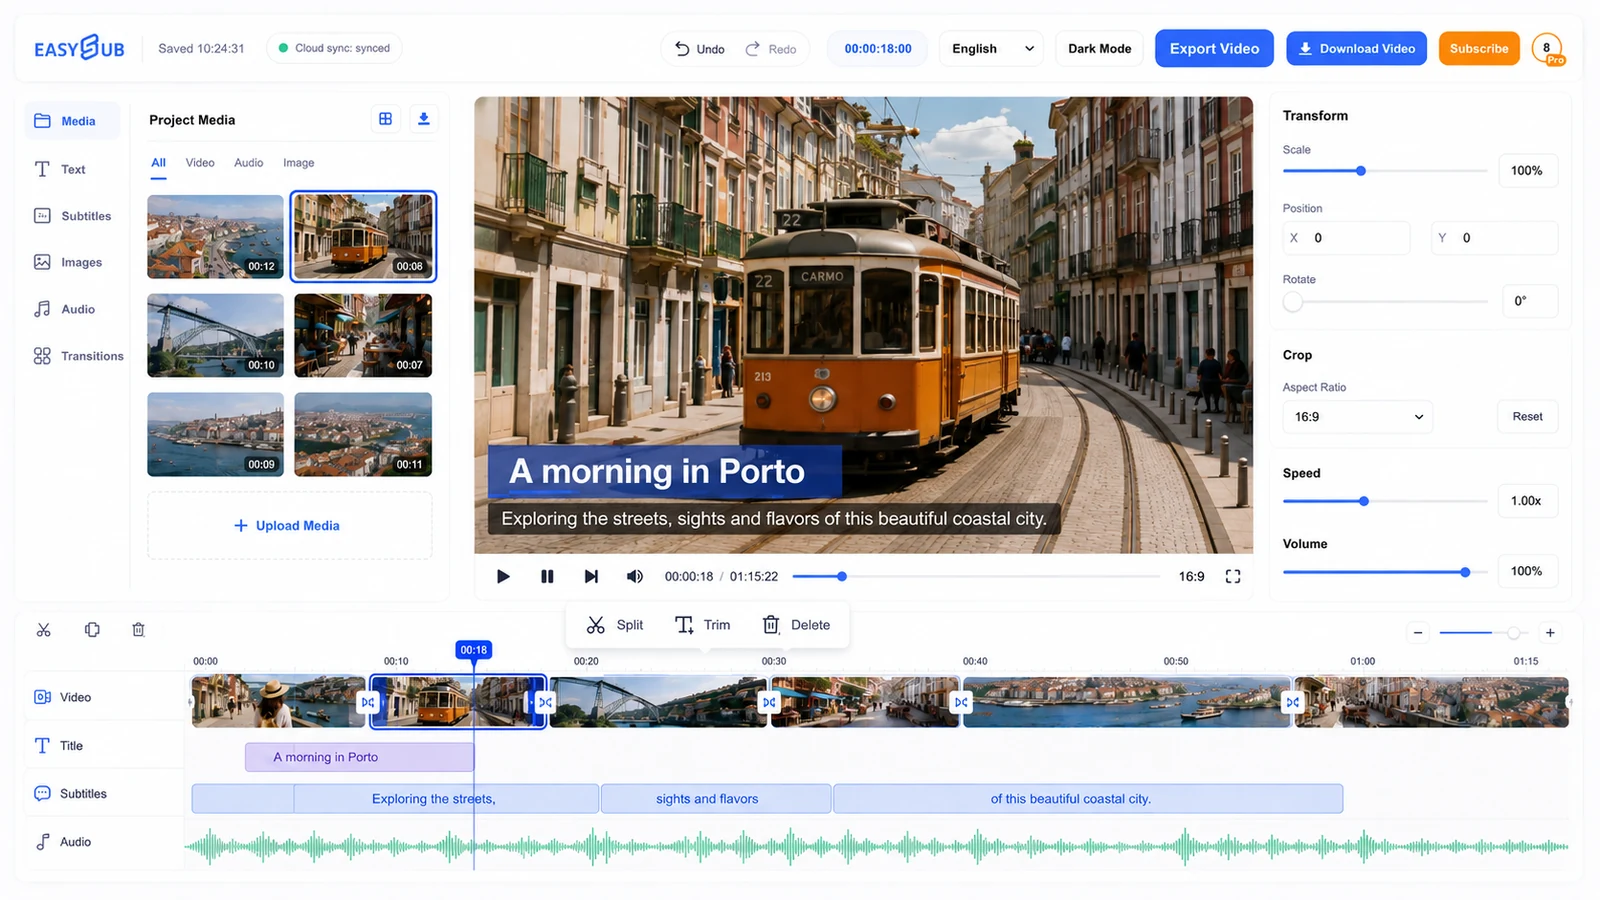Click the 00:00:18:00 timecode display

877,48
